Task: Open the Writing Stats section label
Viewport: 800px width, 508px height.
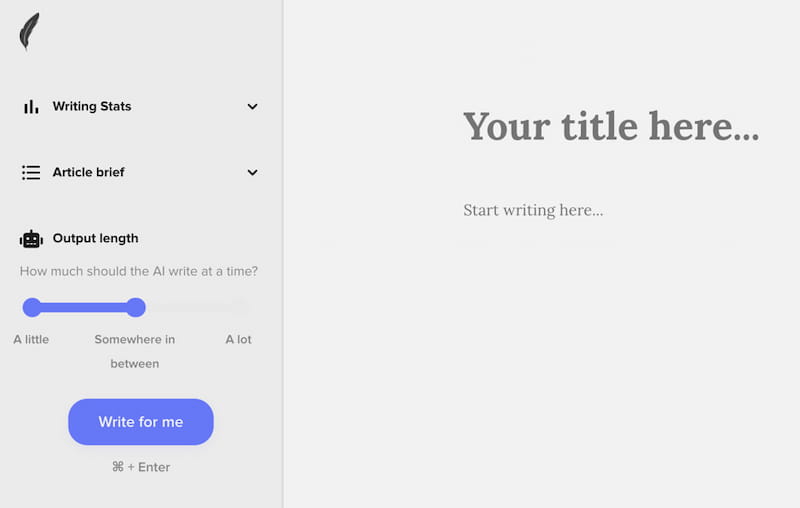Action: 92,106
